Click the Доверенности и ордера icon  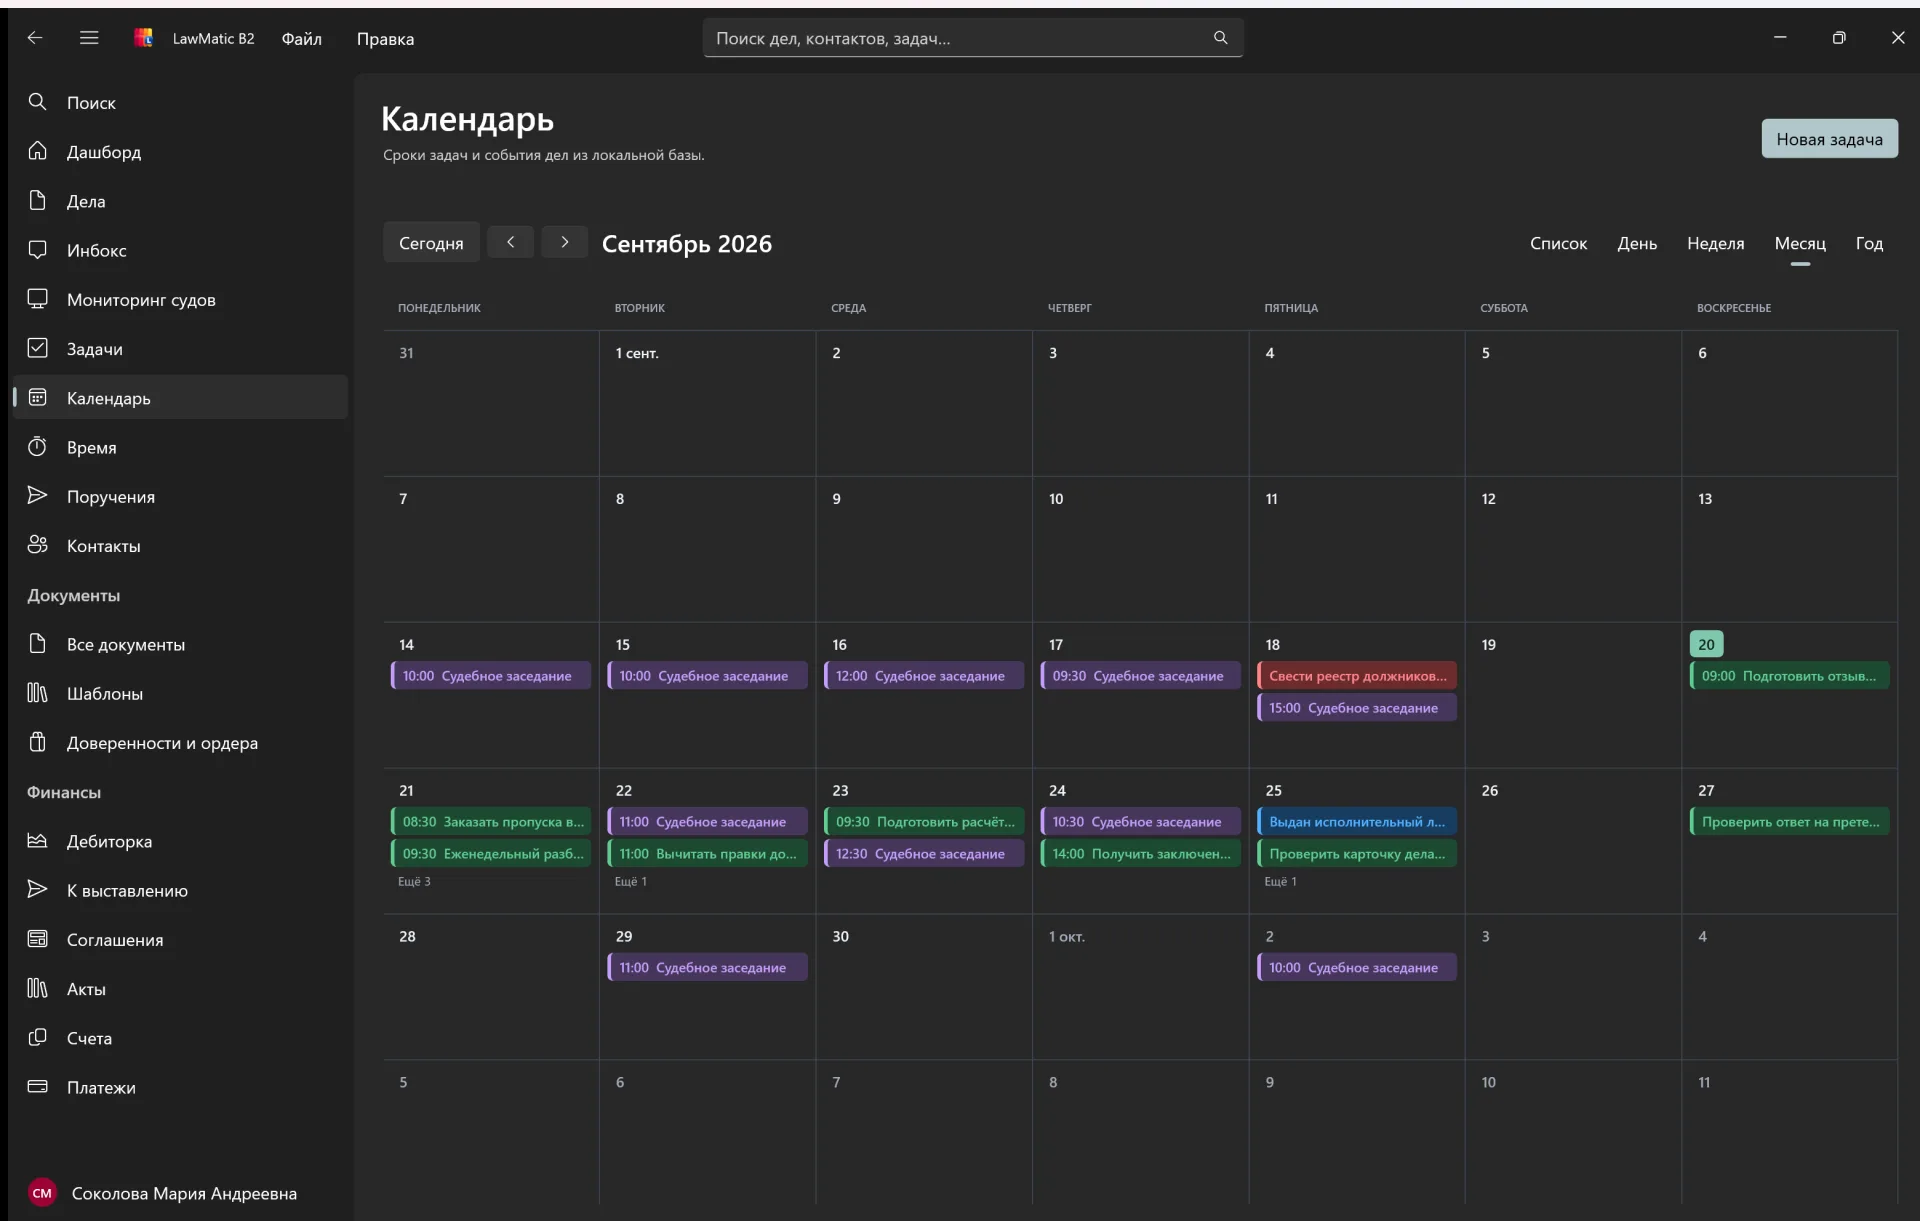[x=37, y=742]
